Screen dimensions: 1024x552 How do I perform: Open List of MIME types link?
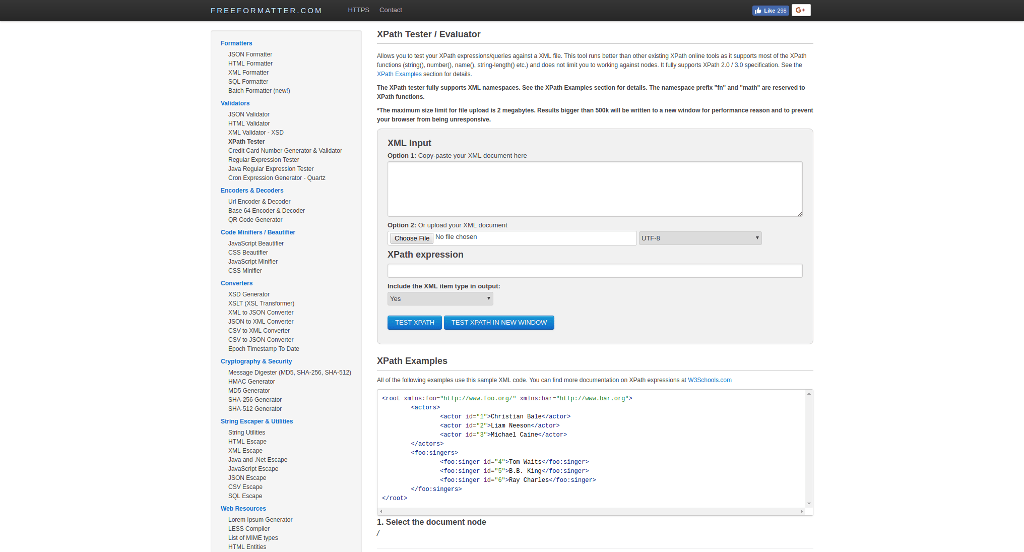[x=253, y=539]
